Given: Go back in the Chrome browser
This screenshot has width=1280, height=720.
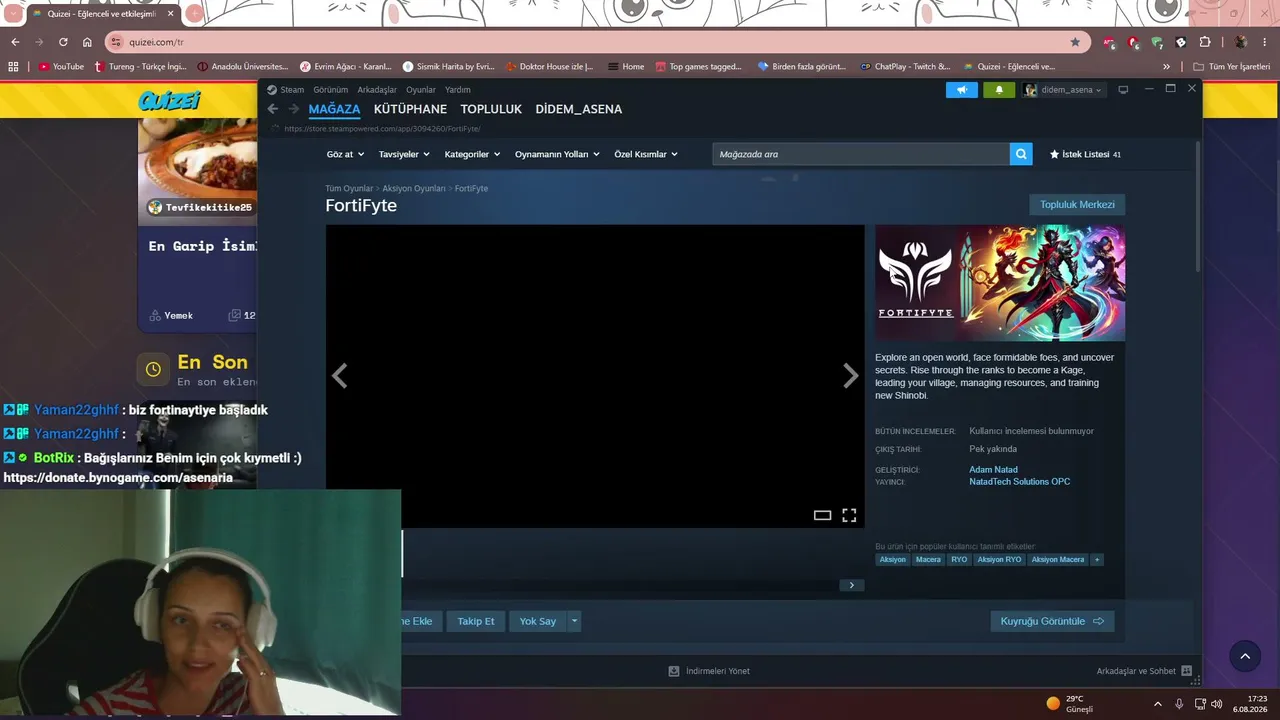Looking at the screenshot, I should coord(15,42).
